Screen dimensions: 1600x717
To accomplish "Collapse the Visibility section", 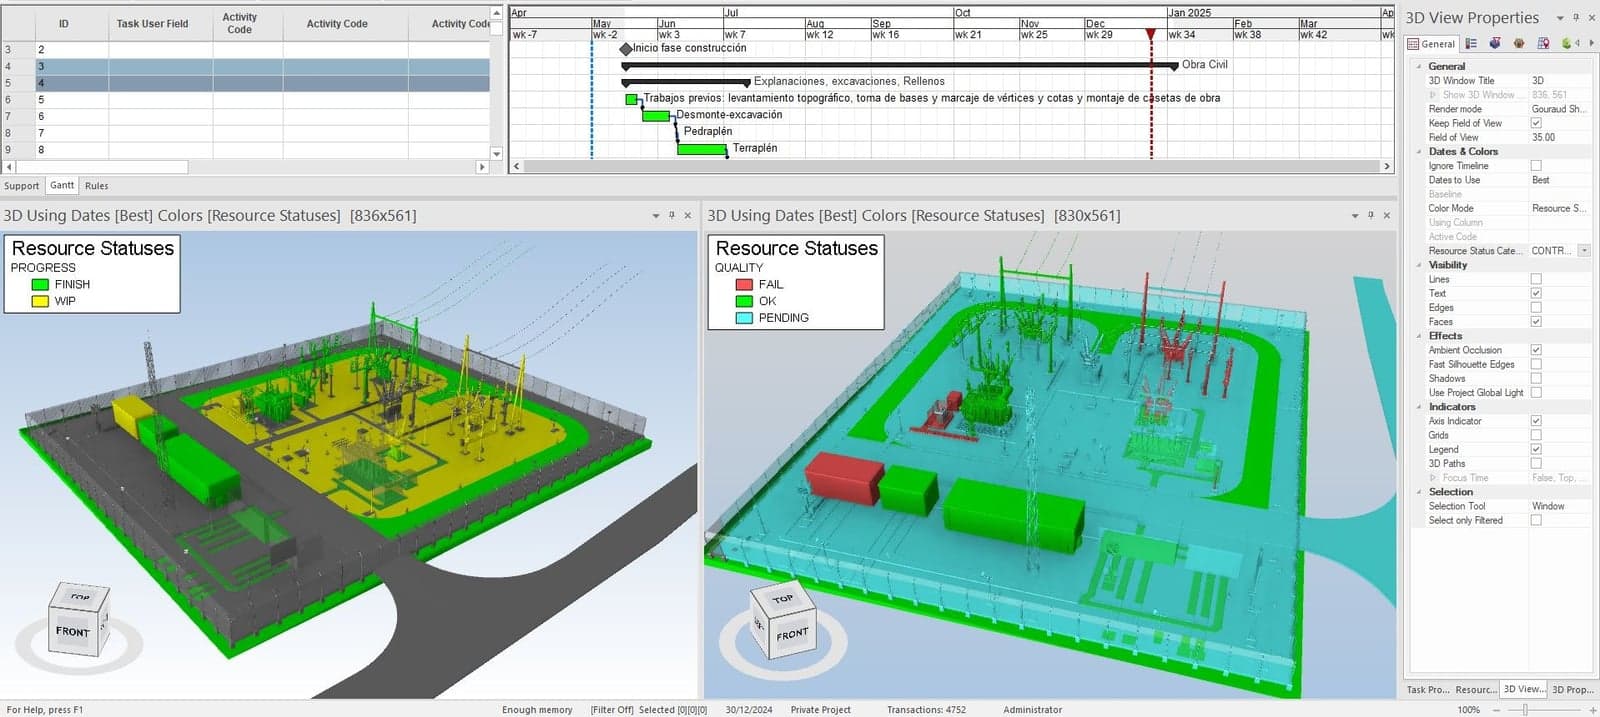I will tap(1419, 265).
